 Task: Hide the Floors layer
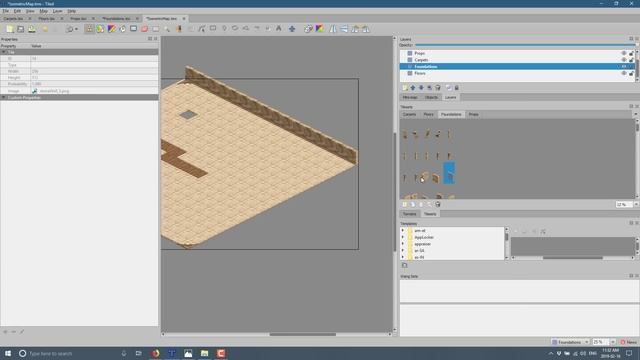coord(624,73)
